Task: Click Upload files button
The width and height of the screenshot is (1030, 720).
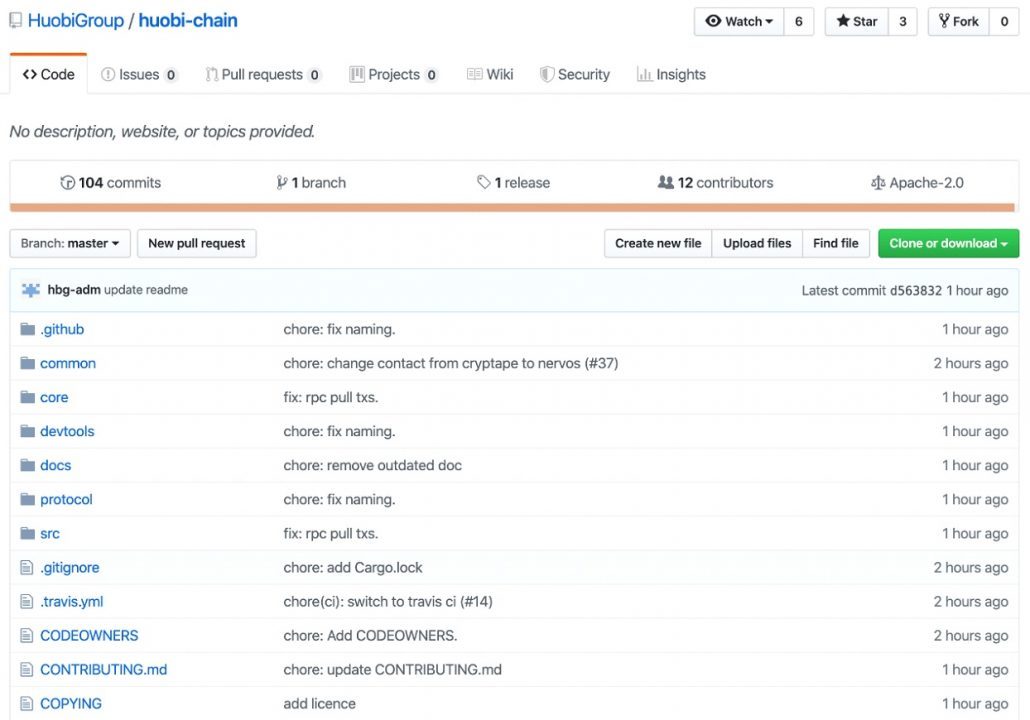Action: pyautogui.click(x=757, y=243)
